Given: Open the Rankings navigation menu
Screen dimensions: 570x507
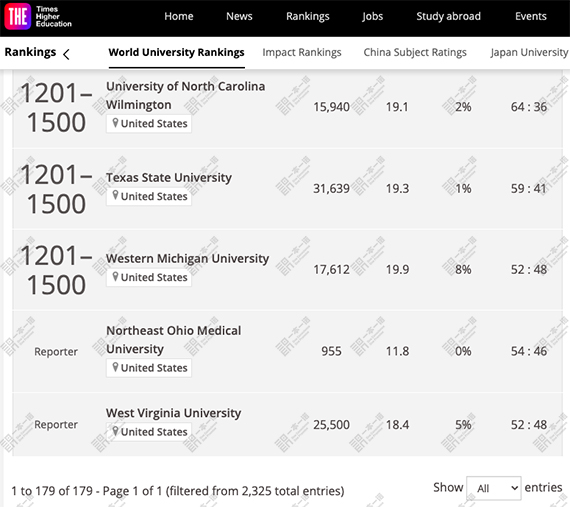Looking at the screenshot, I should tap(308, 16).
